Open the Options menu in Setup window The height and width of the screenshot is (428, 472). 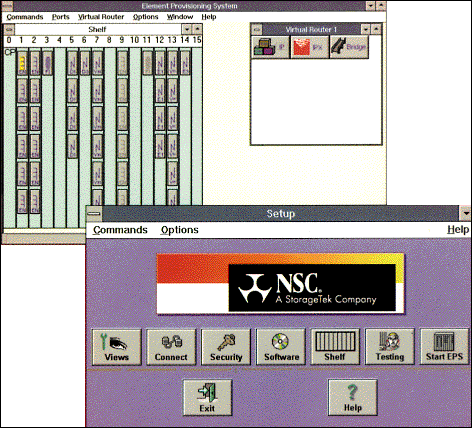coord(179,230)
